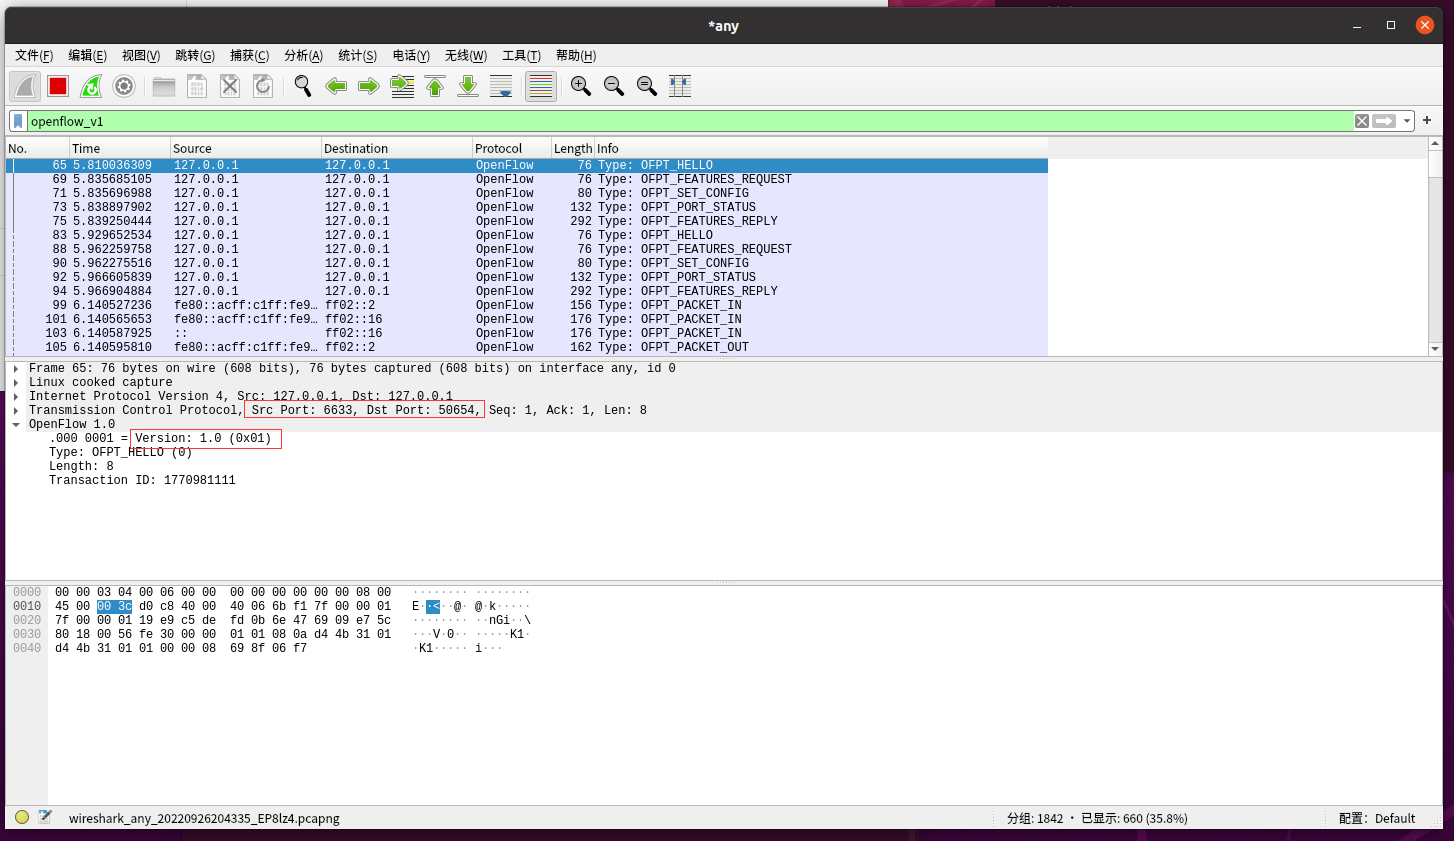
Task: Close the capture file via the toolbar icon
Action: [x=230, y=86]
